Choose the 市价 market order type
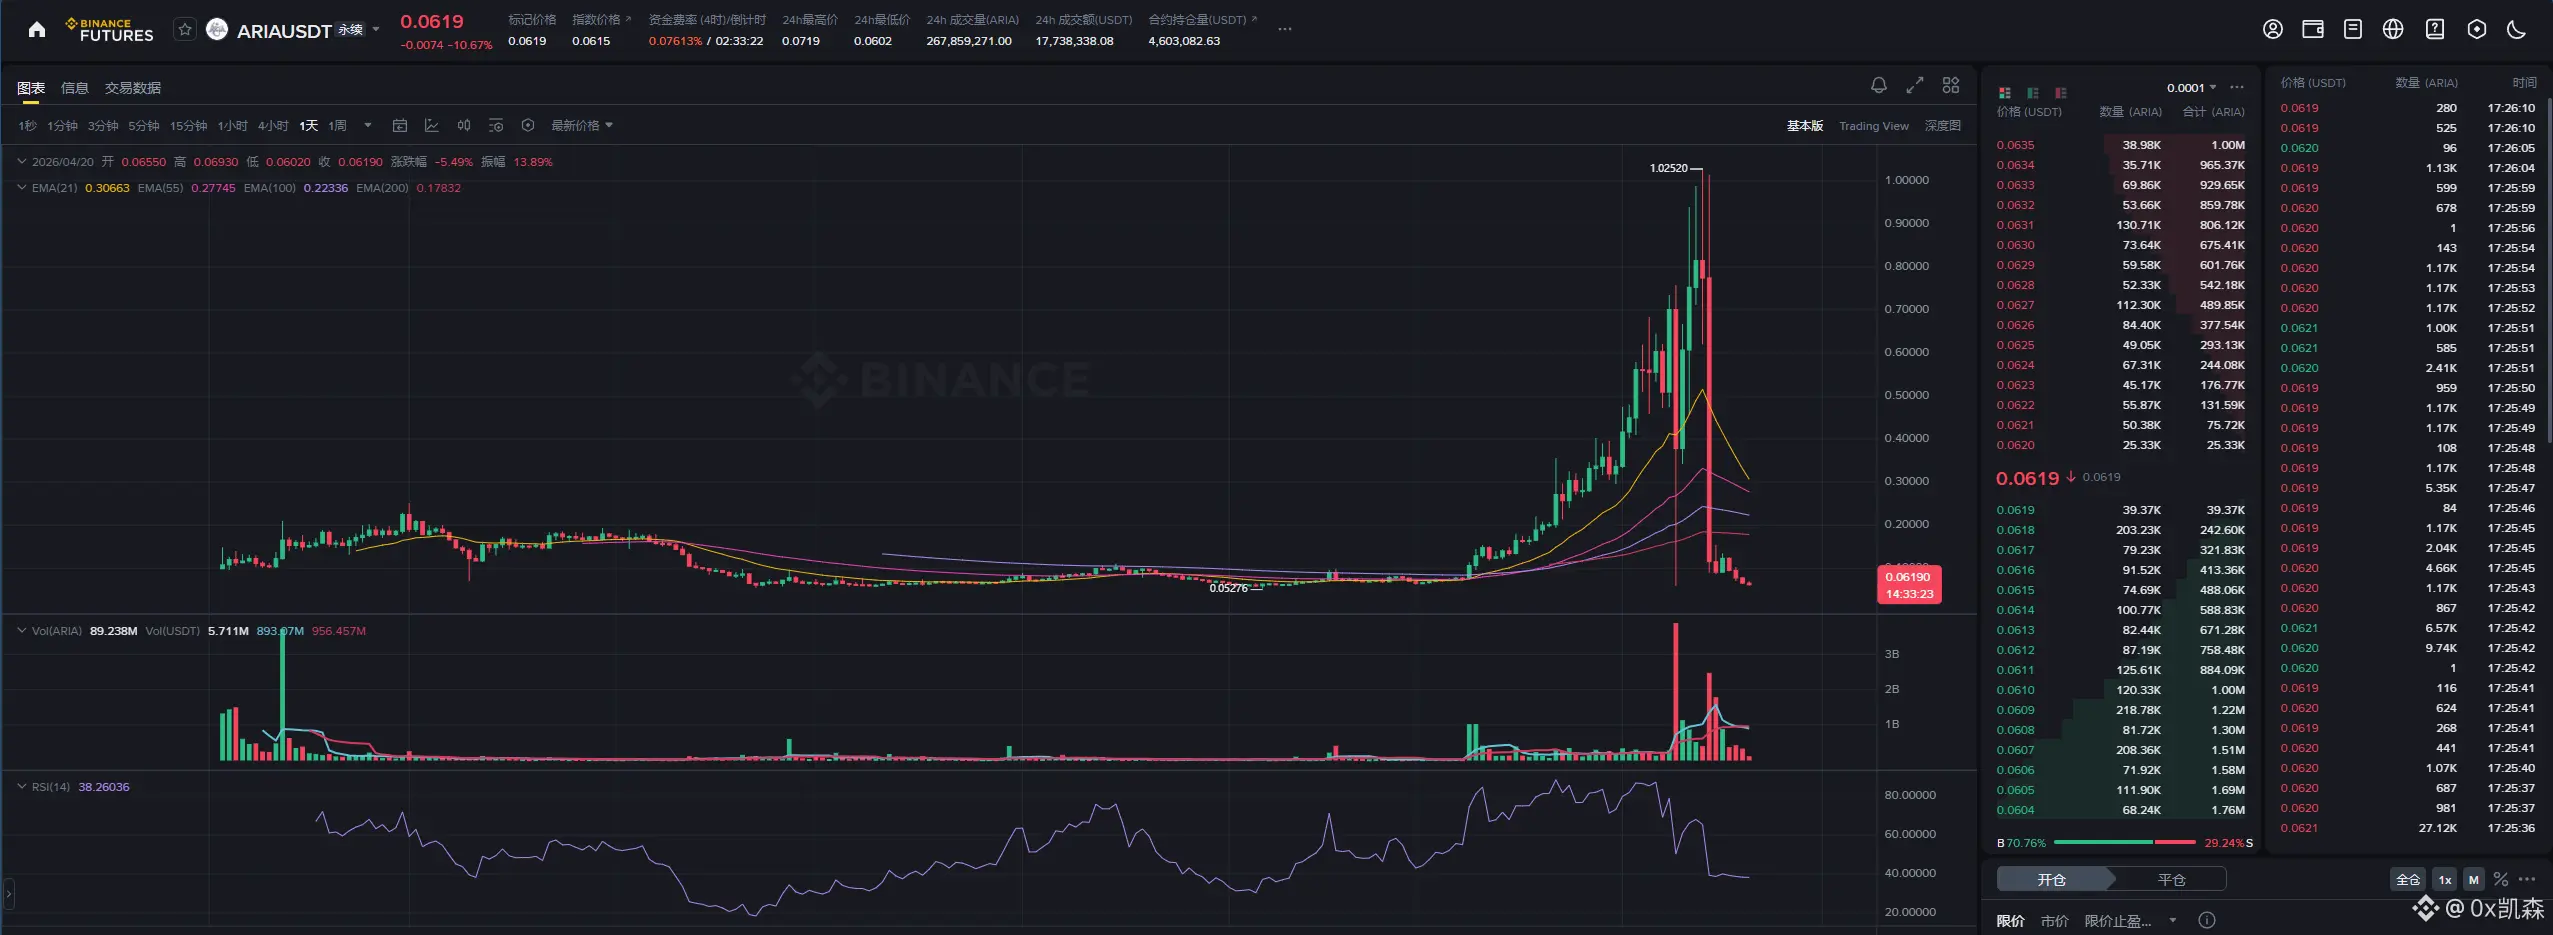 click(x=2055, y=921)
